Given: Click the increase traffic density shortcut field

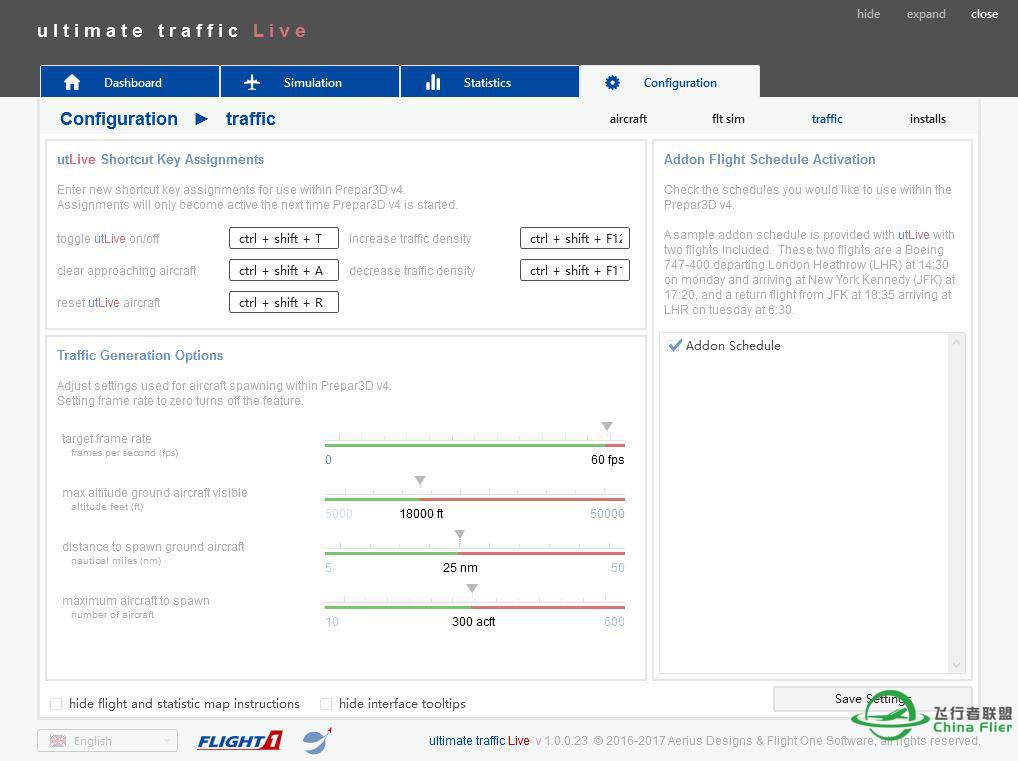Looking at the screenshot, I should coord(575,238).
